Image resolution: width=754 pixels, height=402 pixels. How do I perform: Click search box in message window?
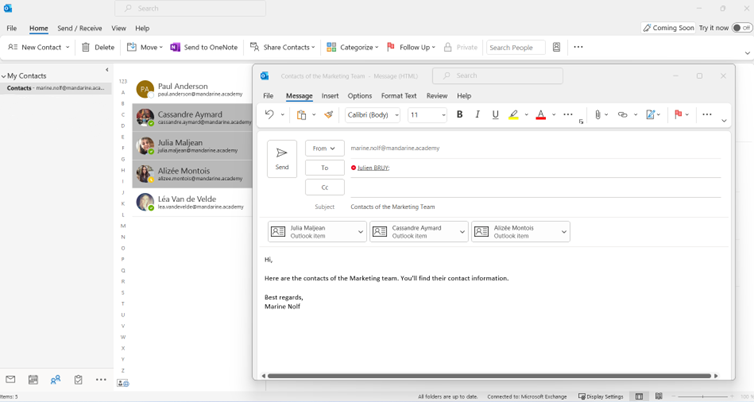[x=497, y=75]
